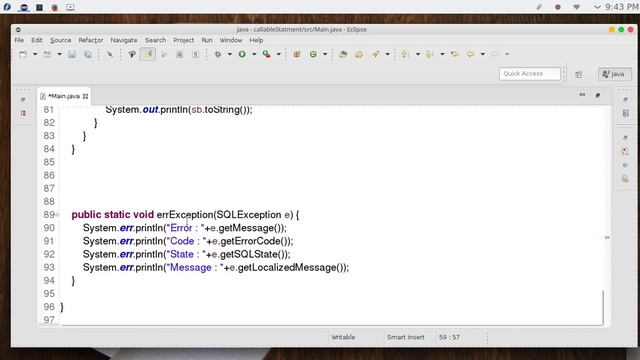Click inside the Quick Access field
The width and height of the screenshot is (640, 360).
(x=529, y=73)
